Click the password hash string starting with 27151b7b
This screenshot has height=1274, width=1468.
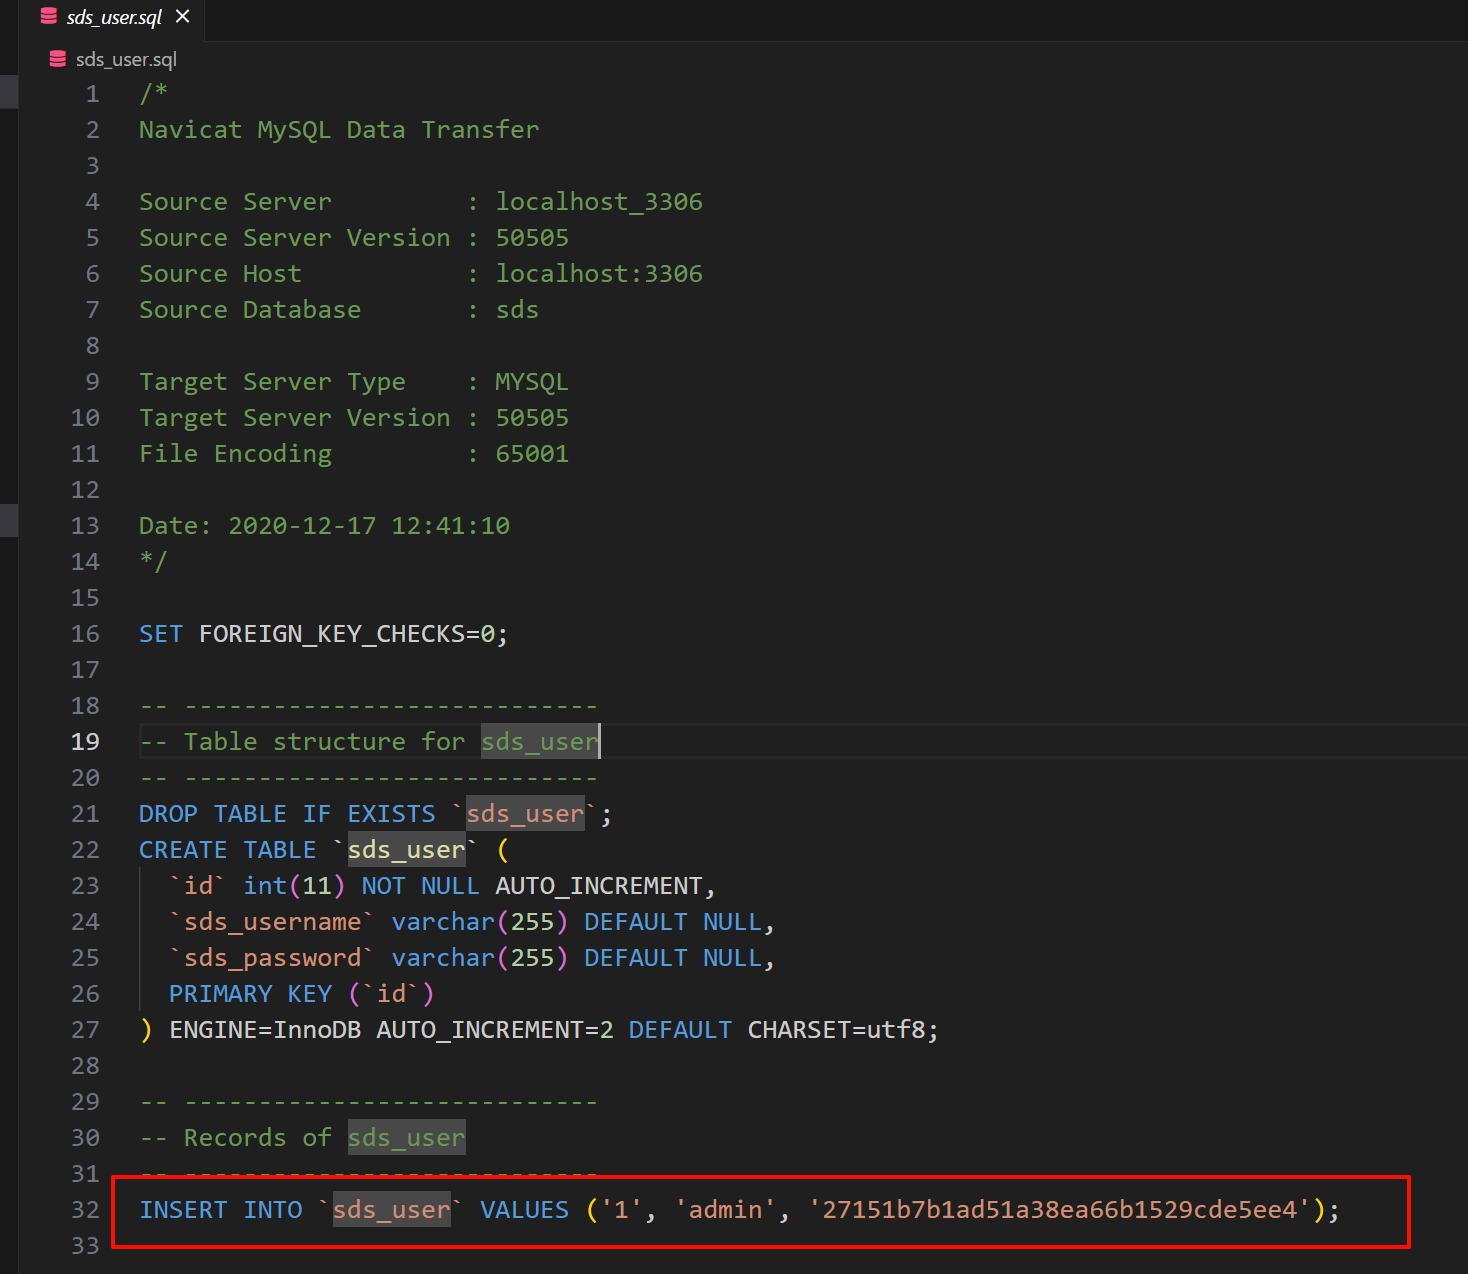[1059, 1210]
